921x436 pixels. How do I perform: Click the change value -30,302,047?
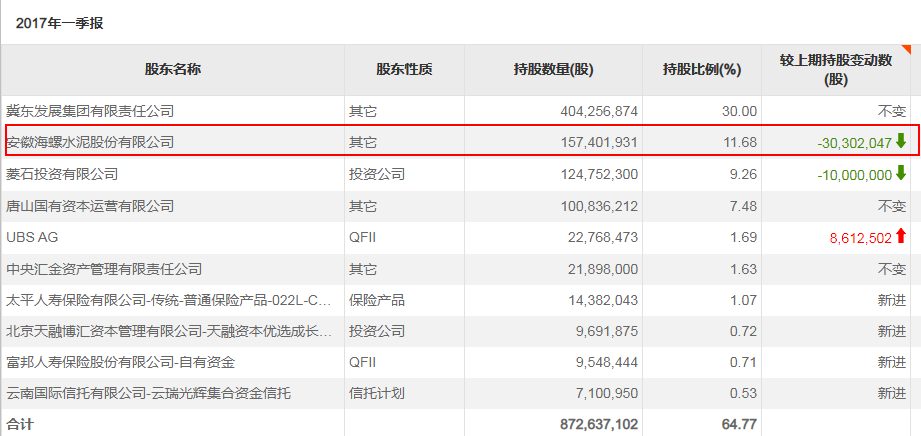[855, 143]
